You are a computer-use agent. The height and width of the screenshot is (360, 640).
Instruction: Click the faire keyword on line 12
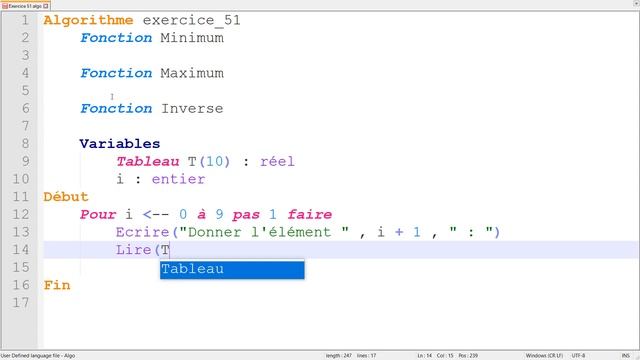point(309,214)
